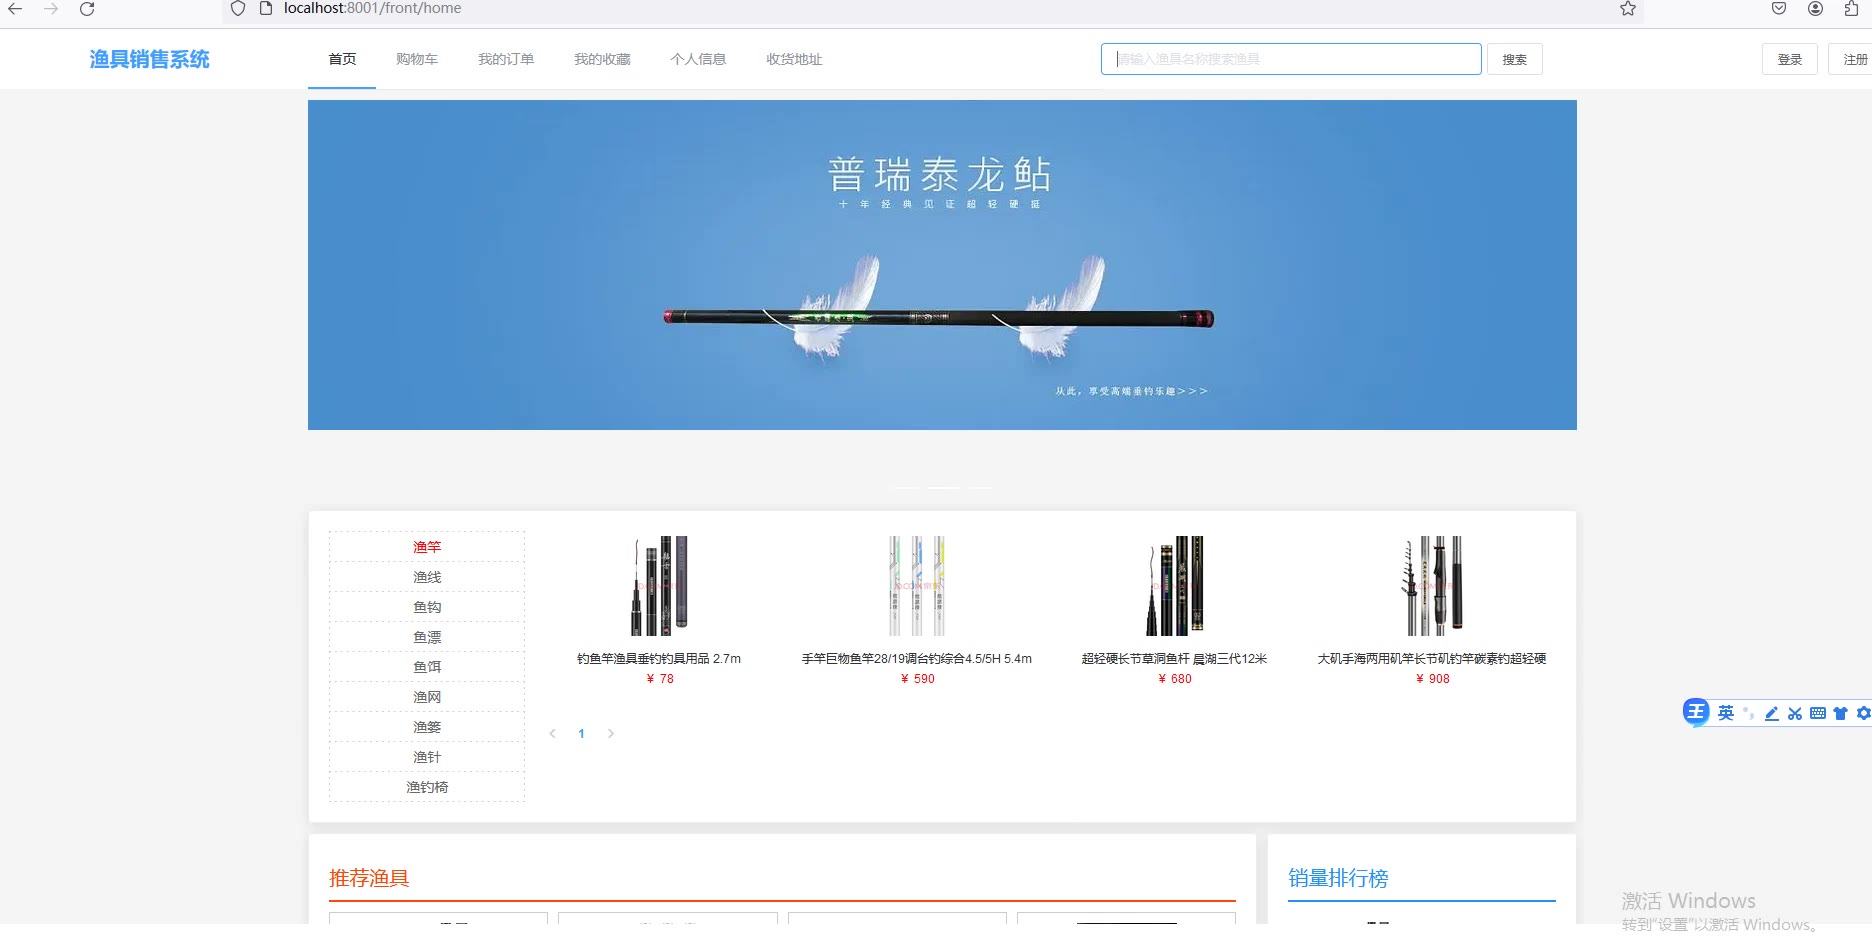Image resolution: width=1872 pixels, height=936 pixels.
Task: Open the skin shirt icon in IME bar
Action: point(1840,713)
